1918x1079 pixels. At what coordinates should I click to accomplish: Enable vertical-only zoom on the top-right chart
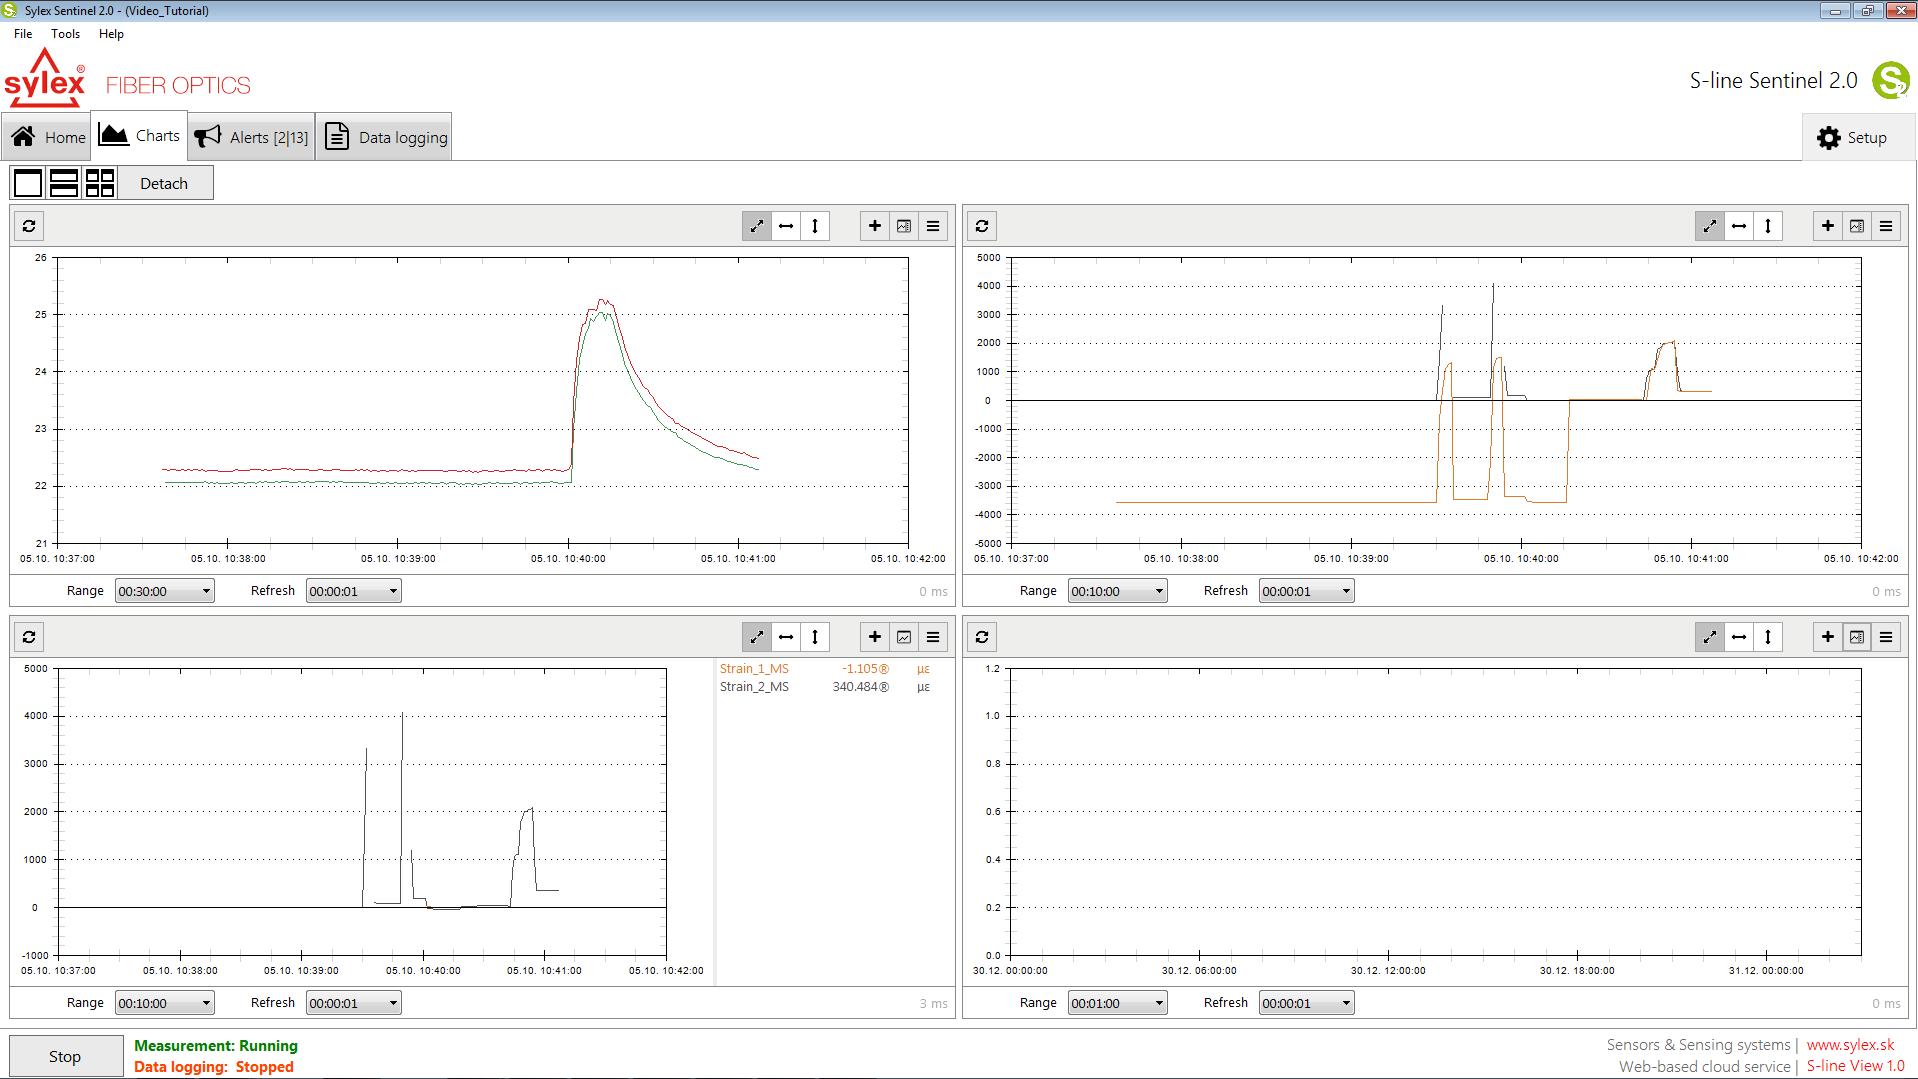pos(1768,226)
